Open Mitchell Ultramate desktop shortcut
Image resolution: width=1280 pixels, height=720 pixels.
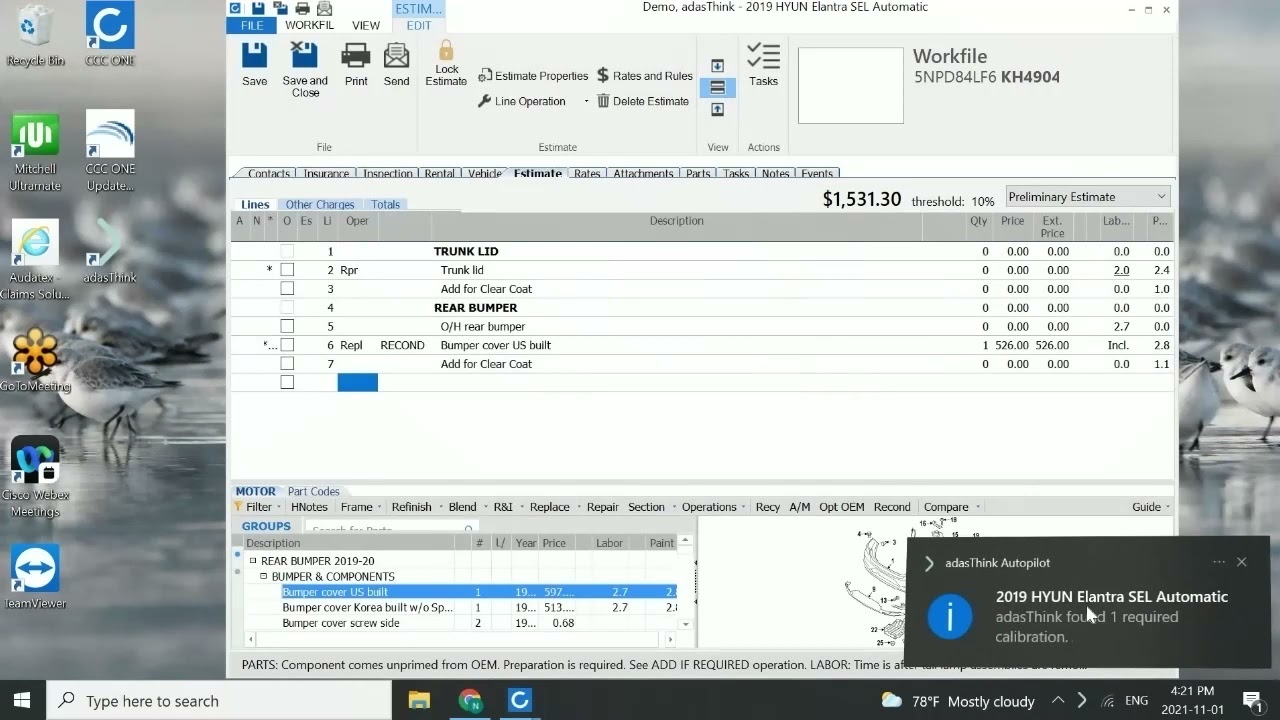point(35,151)
